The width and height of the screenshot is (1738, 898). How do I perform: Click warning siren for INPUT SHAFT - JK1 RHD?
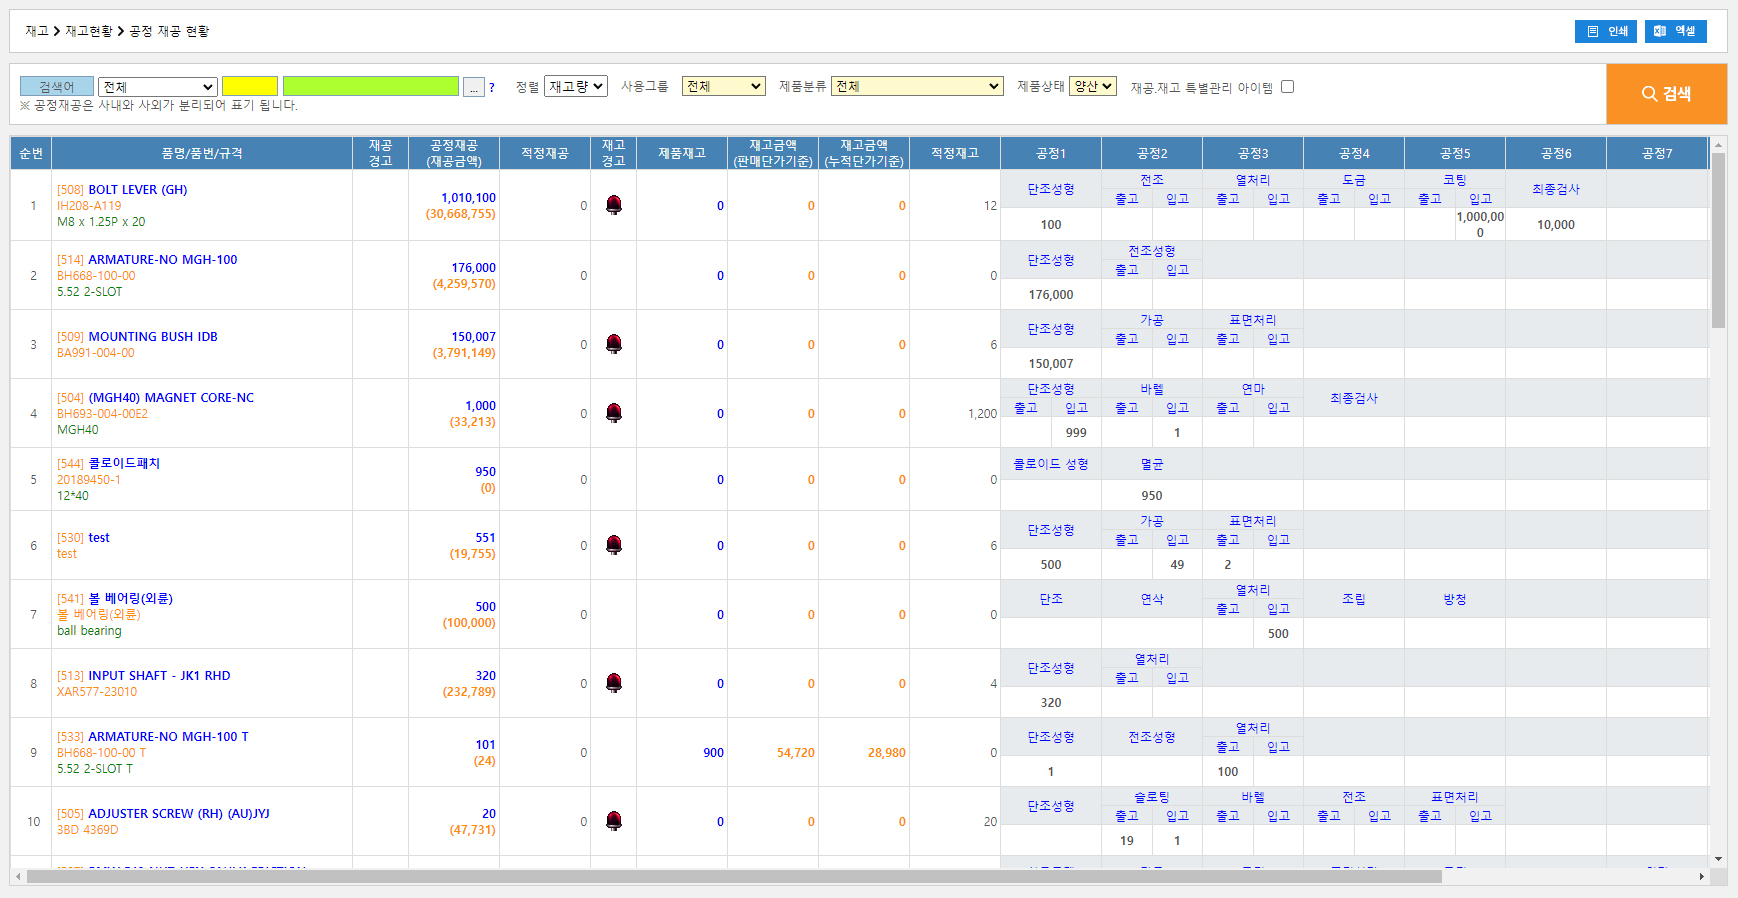coord(614,683)
